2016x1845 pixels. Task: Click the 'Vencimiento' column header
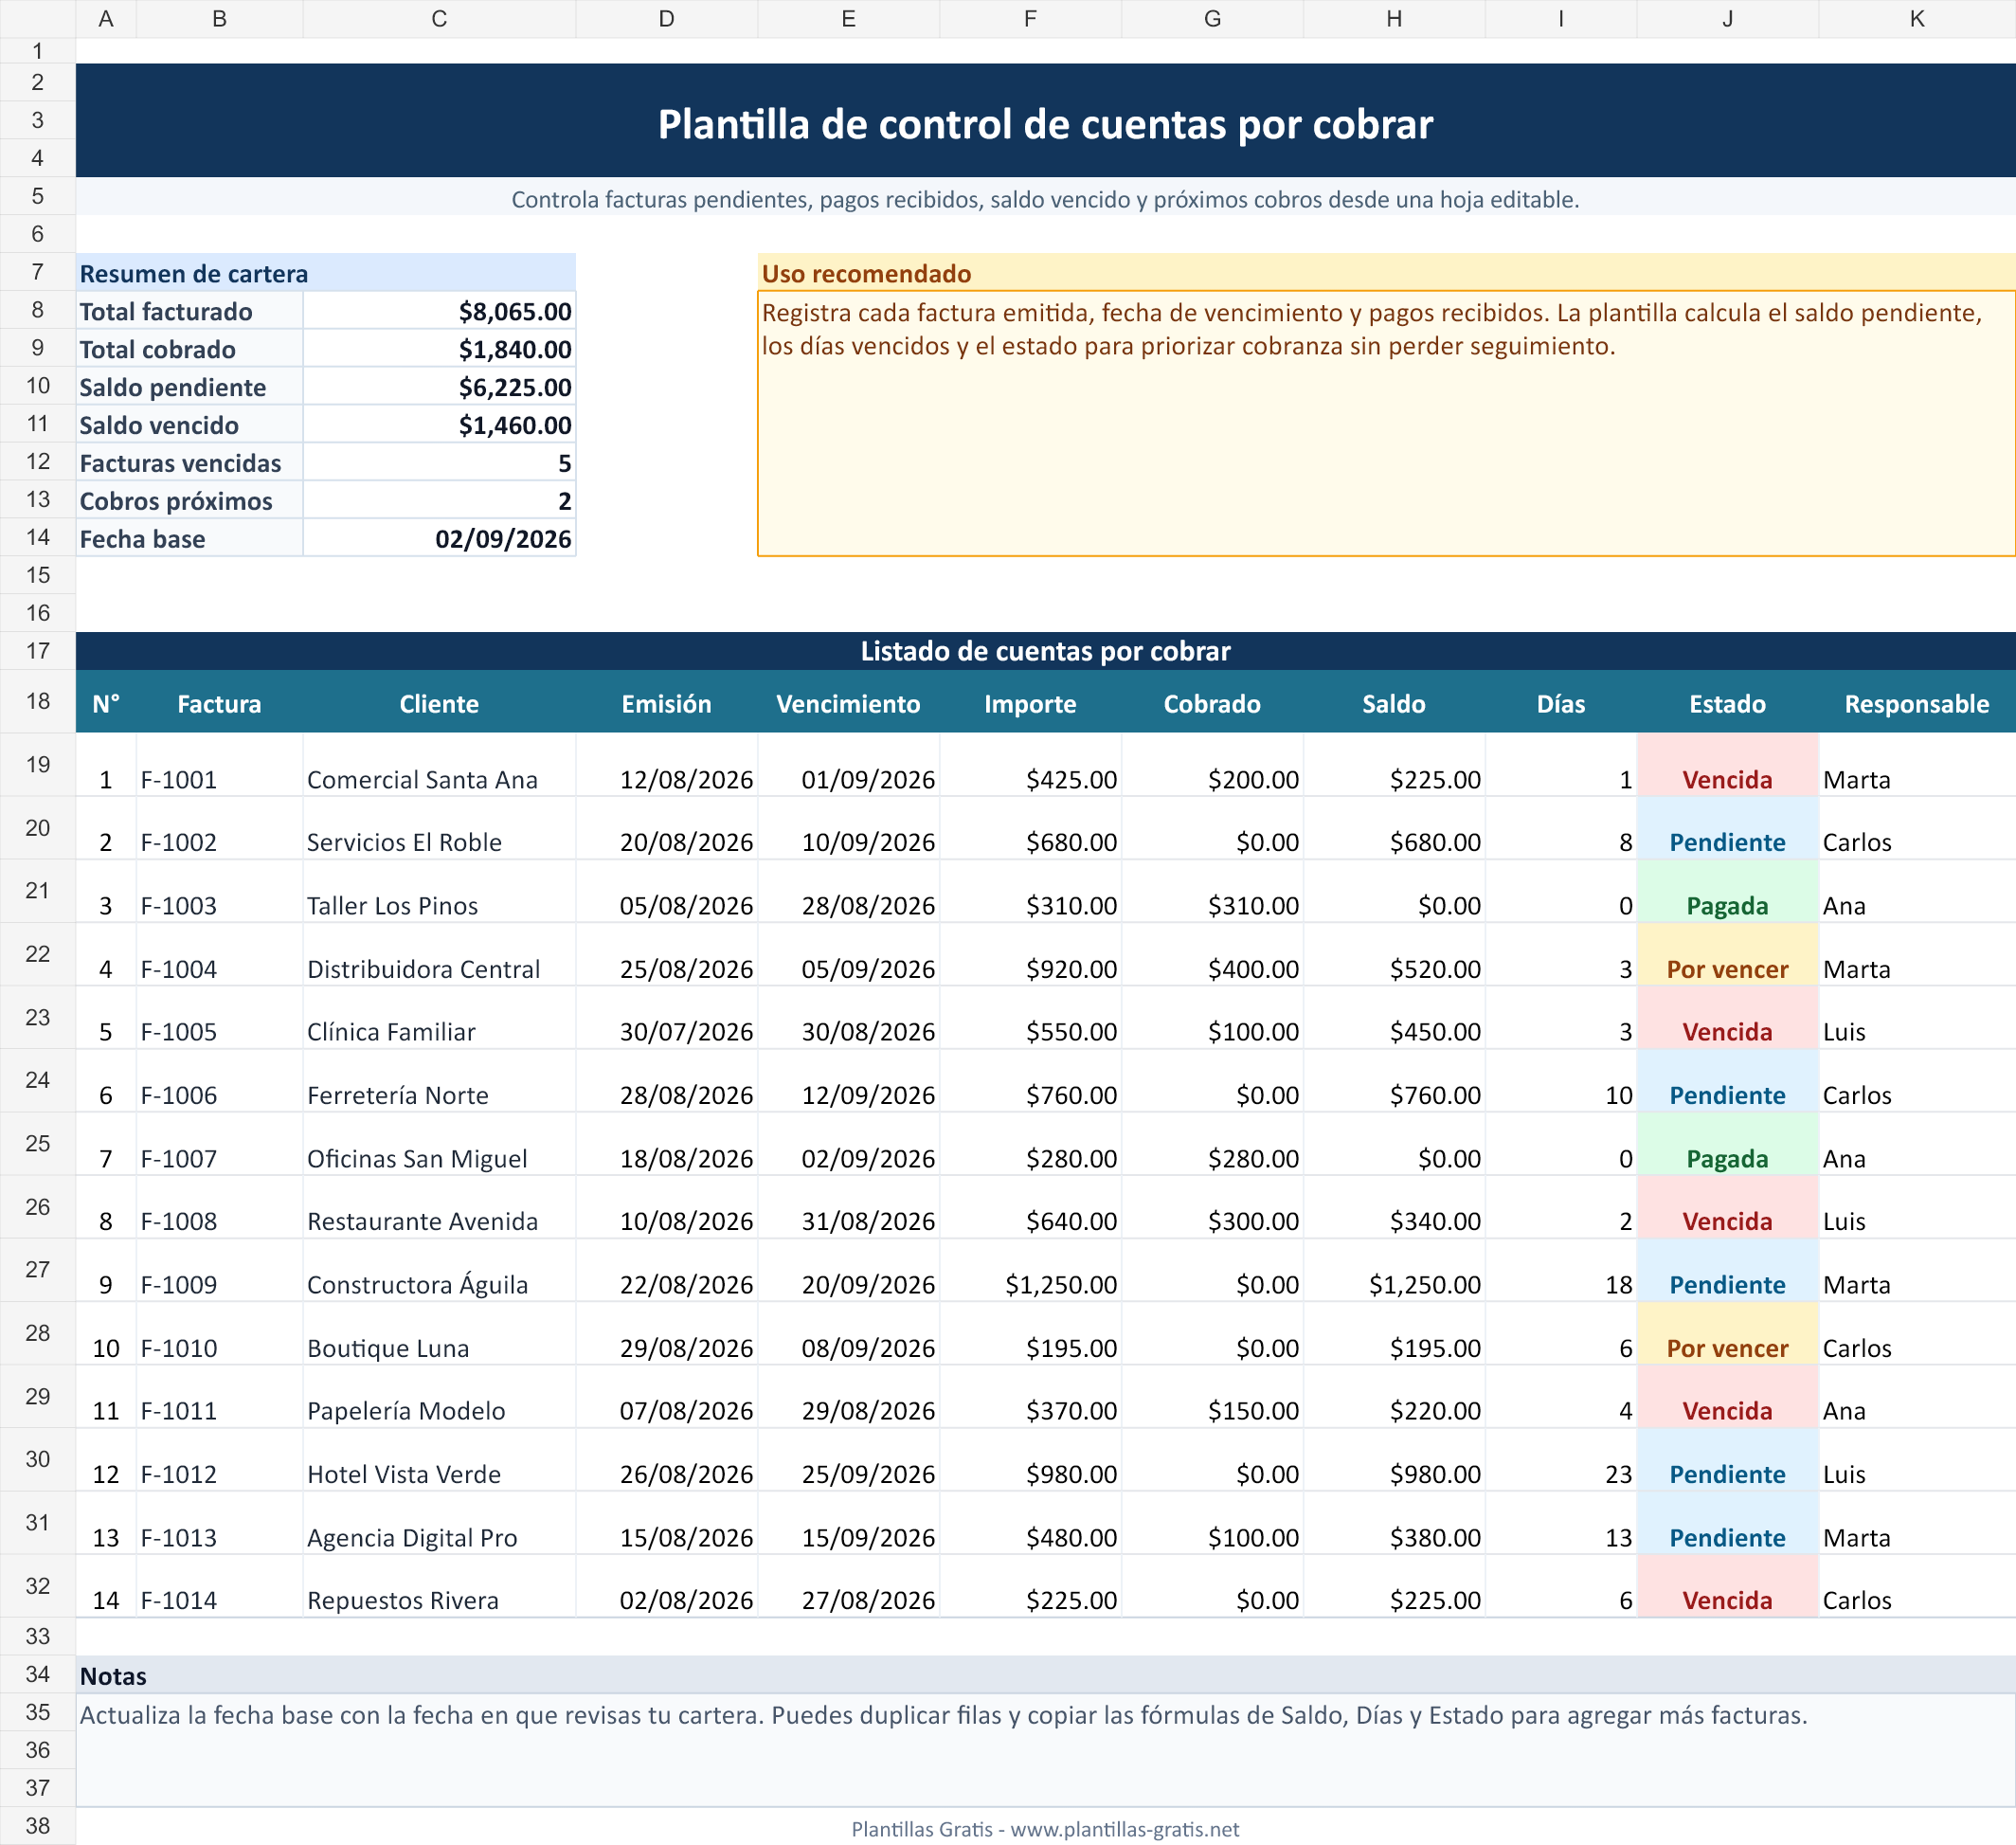848,703
